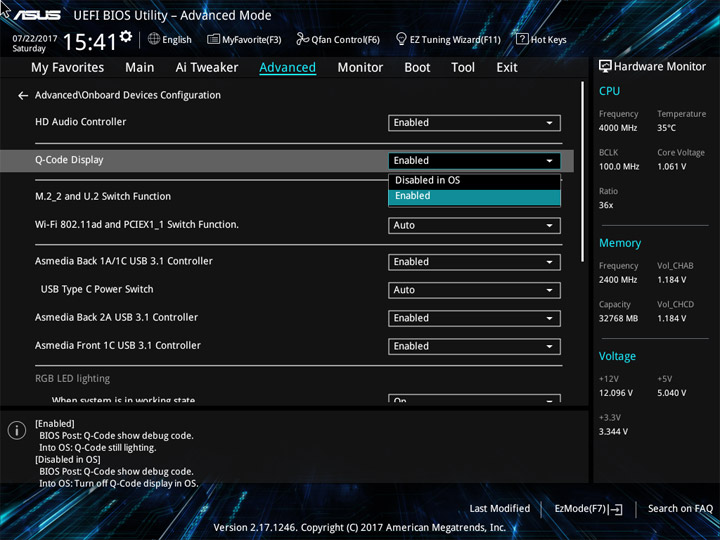The height and width of the screenshot is (540, 720).
Task: Click the MyFavorite list icon
Action: coord(213,39)
